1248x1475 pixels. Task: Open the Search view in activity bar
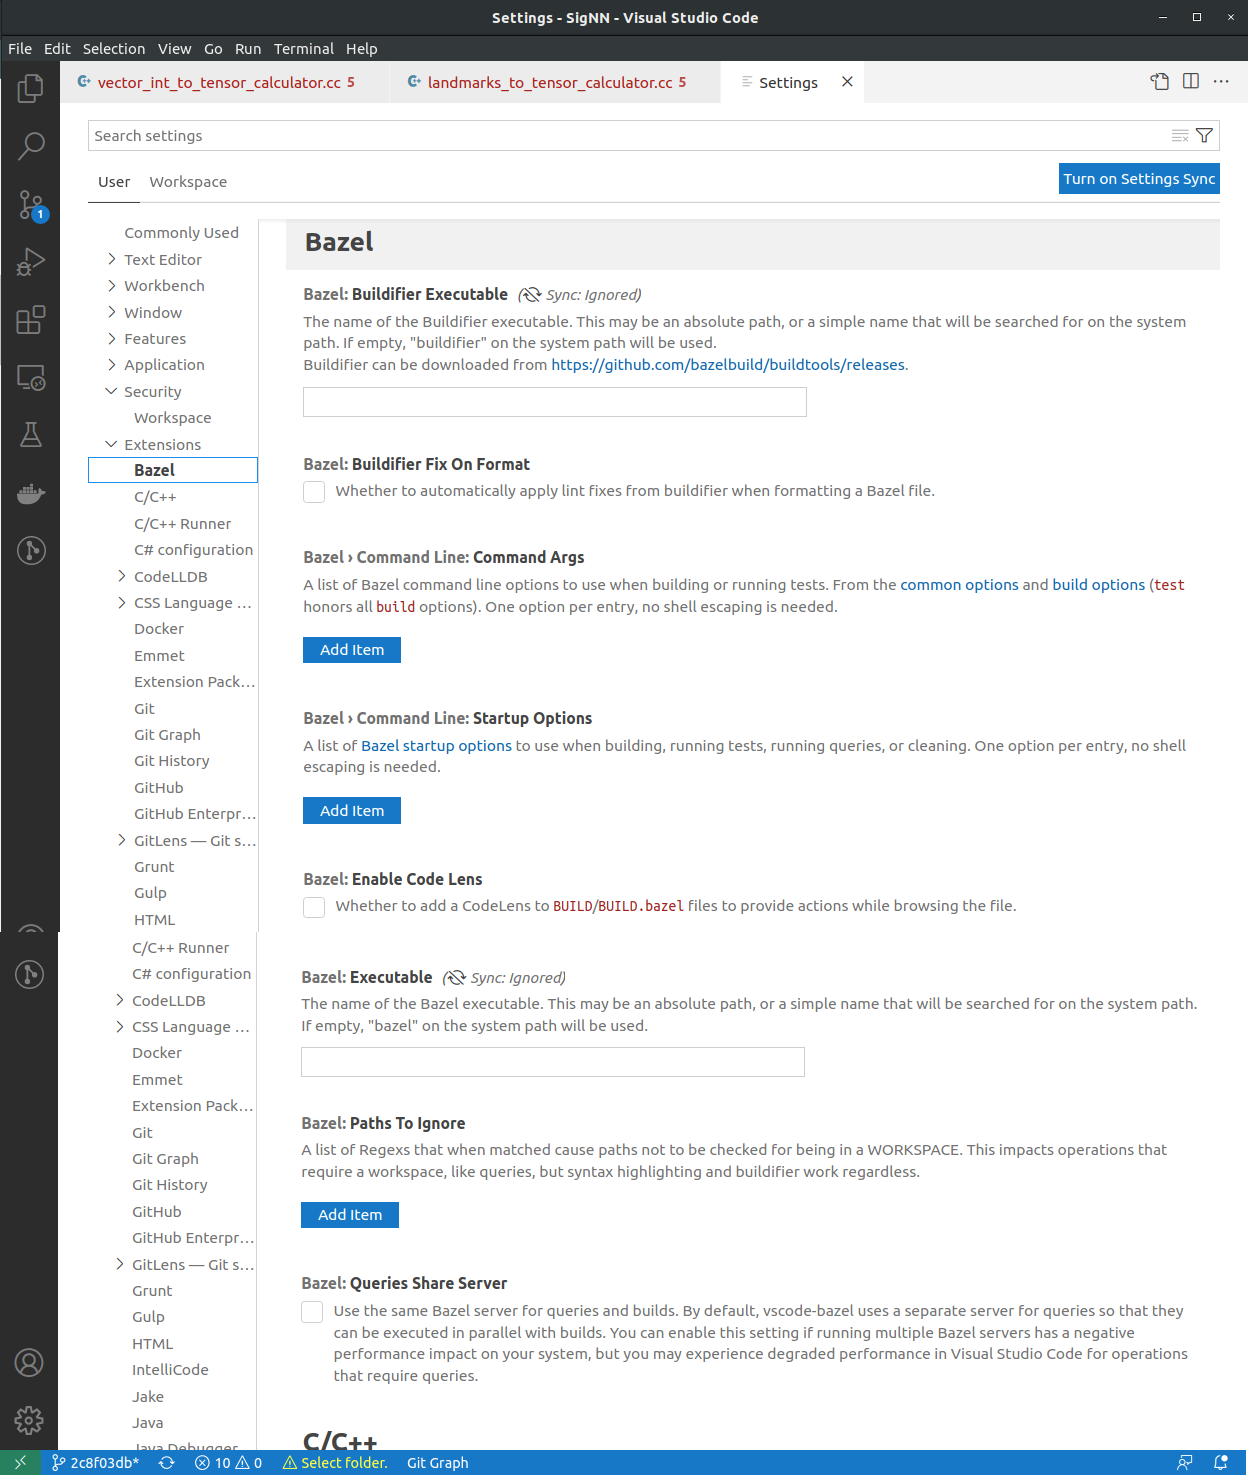(31, 147)
